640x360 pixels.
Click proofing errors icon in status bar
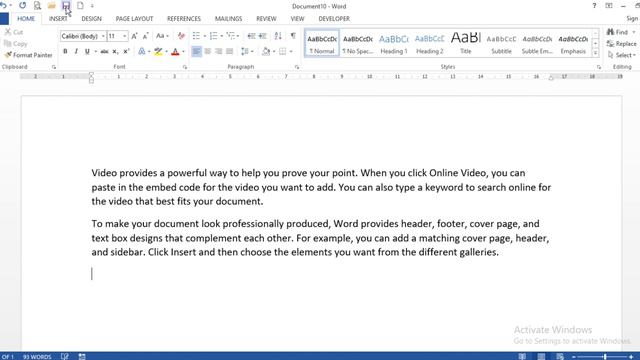(x=64, y=356)
